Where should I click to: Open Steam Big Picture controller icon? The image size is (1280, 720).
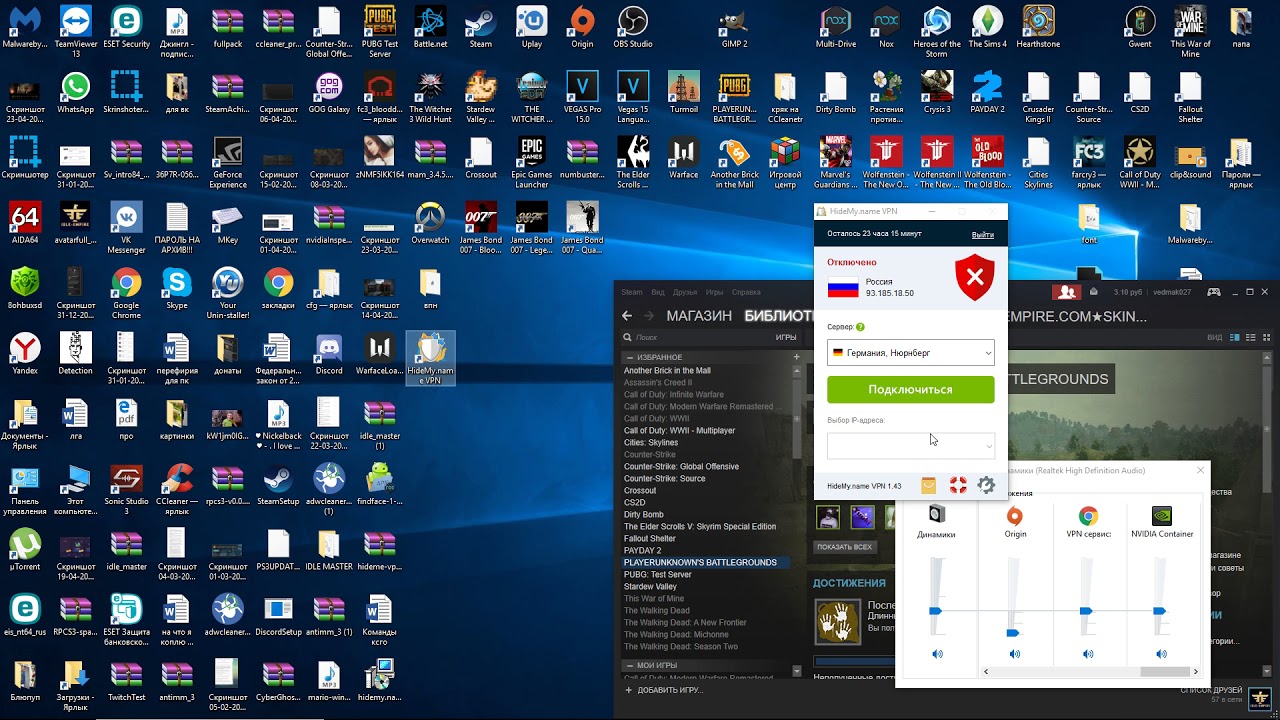pyautogui.click(x=1214, y=292)
